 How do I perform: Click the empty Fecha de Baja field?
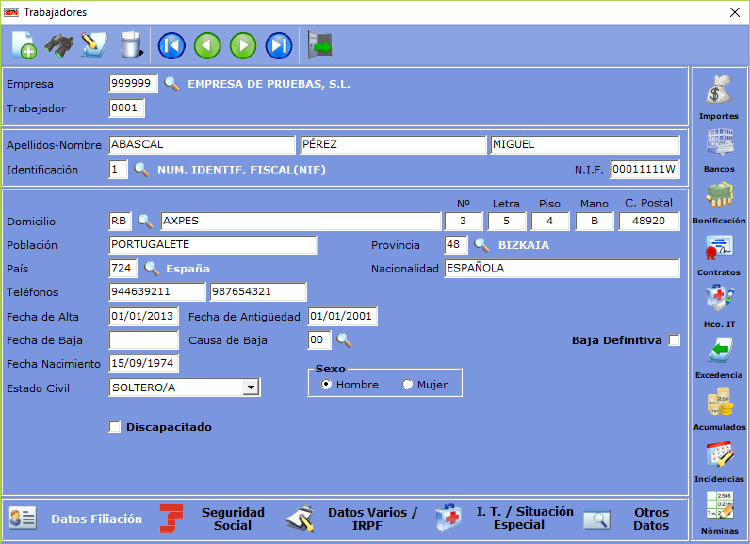click(x=143, y=340)
